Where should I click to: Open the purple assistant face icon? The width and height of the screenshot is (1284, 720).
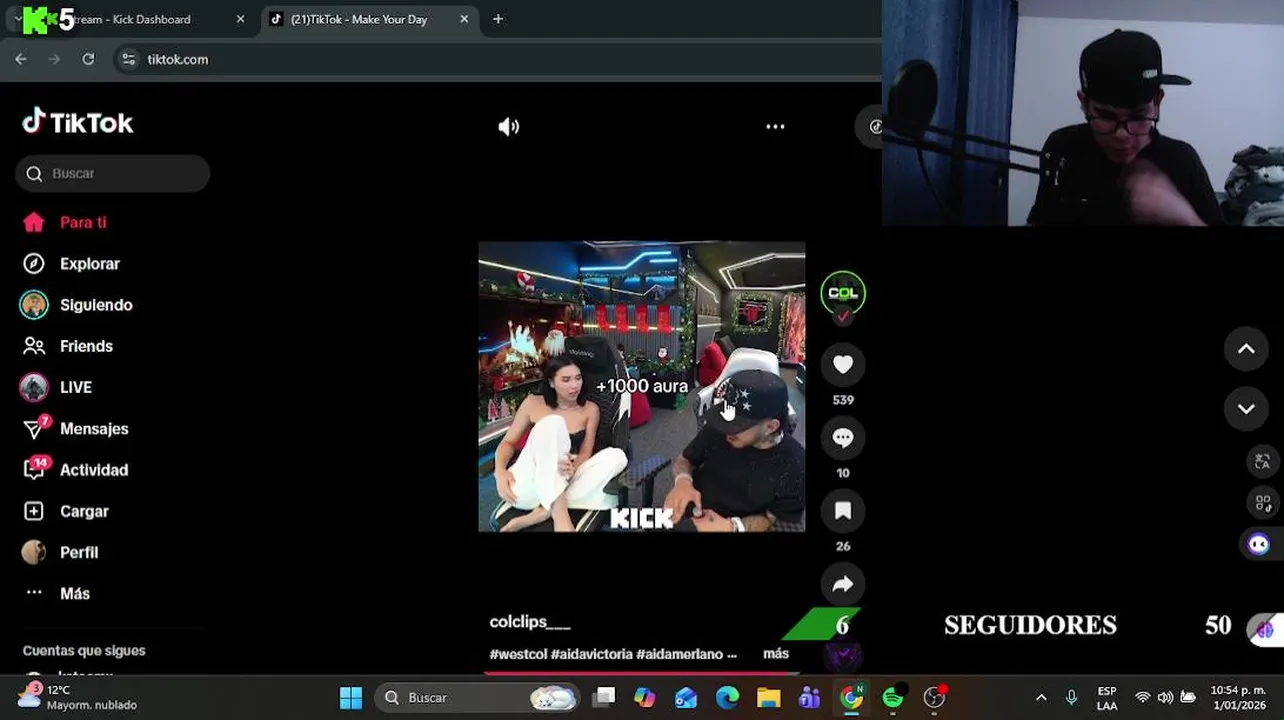(x=1259, y=544)
